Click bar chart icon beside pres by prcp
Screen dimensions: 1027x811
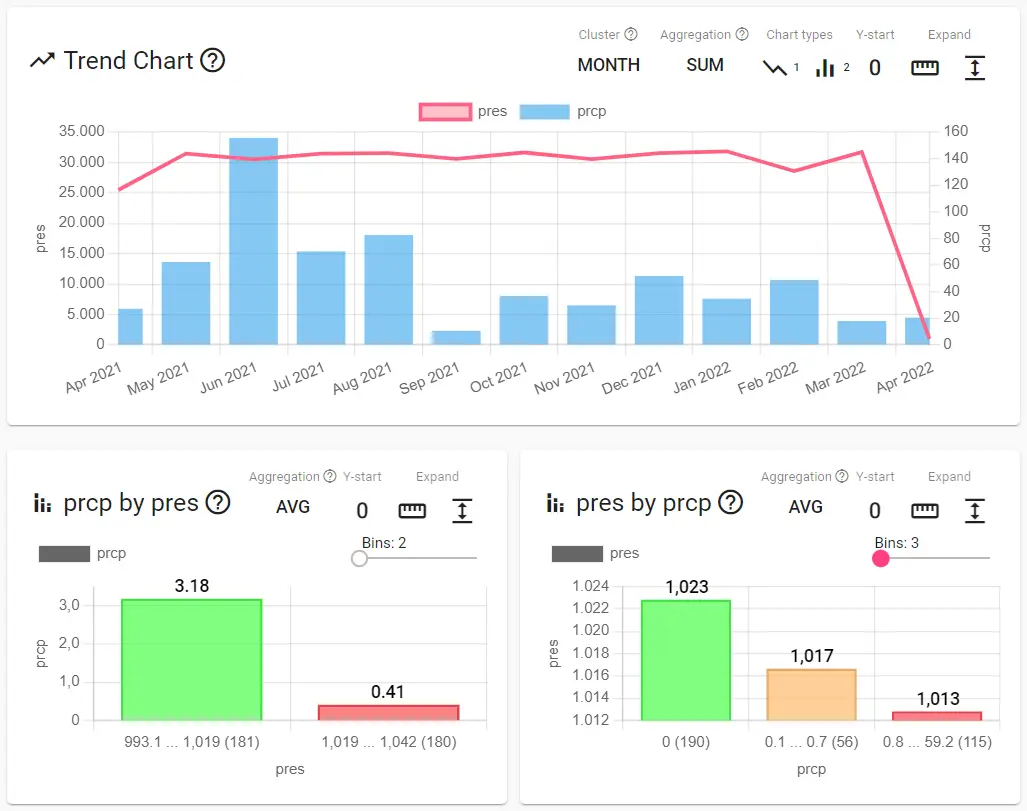(x=555, y=503)
